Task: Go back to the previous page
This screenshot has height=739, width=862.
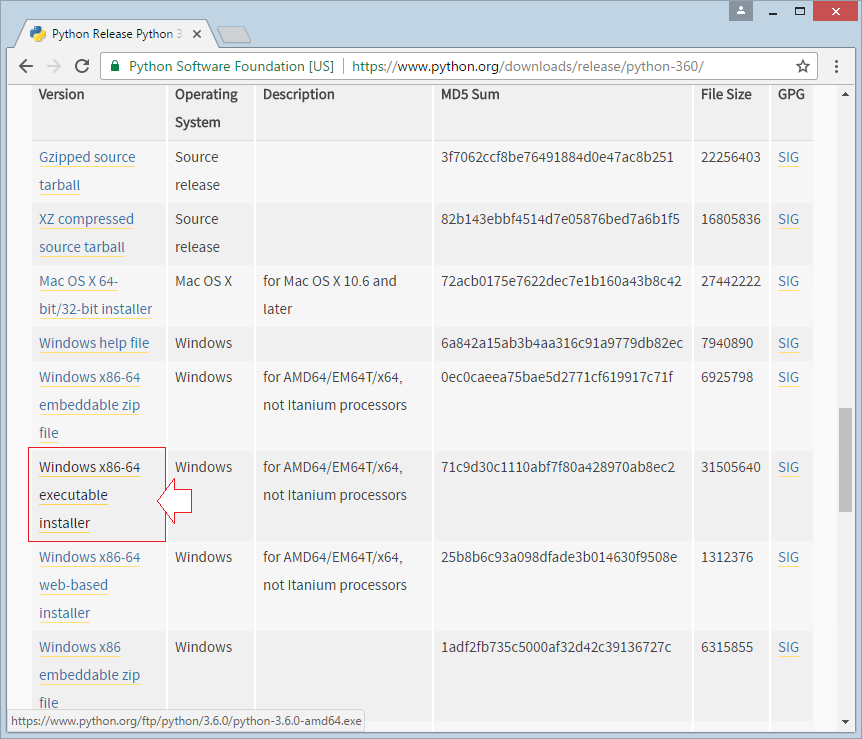Action: pyautogui.click(x=26, y=67)
